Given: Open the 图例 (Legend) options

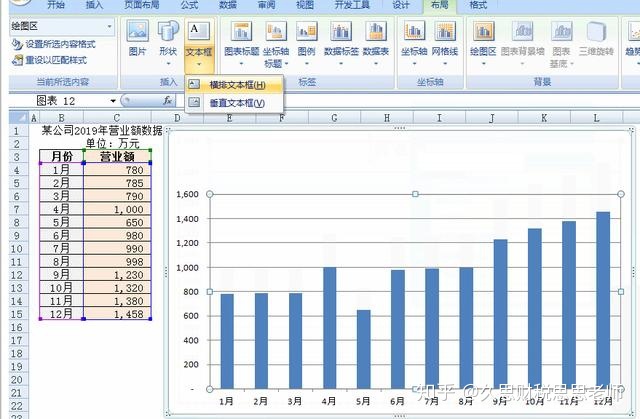Looking at the screenshot, I should click(x=307, y=43).
